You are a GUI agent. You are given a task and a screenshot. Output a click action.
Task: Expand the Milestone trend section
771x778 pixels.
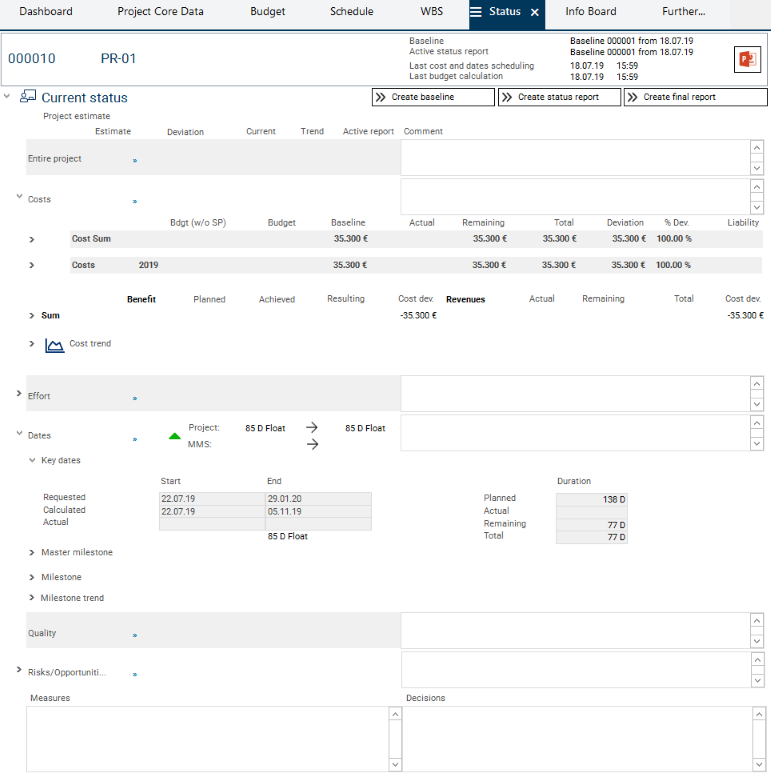[x=31, y=598]
